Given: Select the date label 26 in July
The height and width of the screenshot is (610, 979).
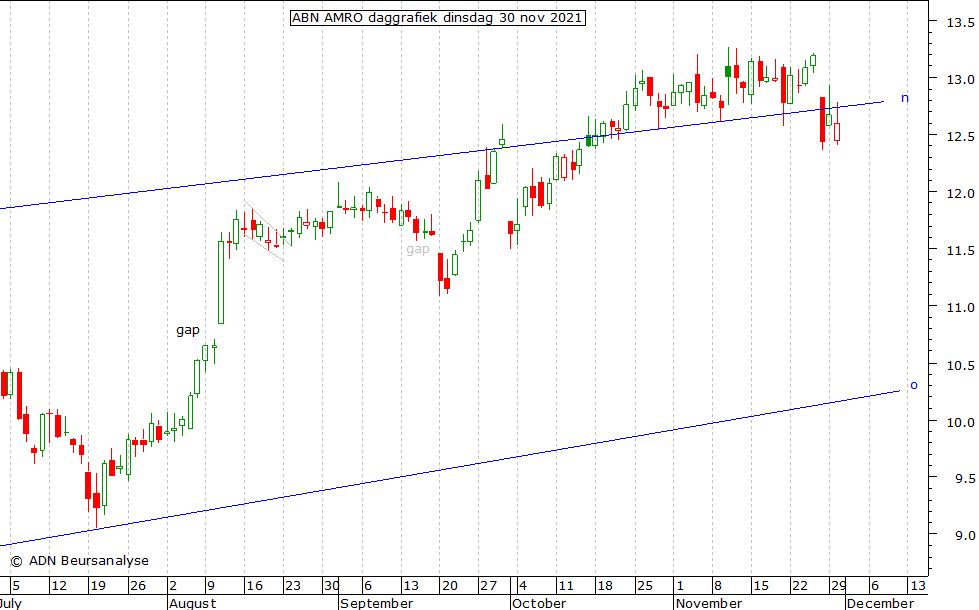Looking at the screenshot, I should (137, 586).
